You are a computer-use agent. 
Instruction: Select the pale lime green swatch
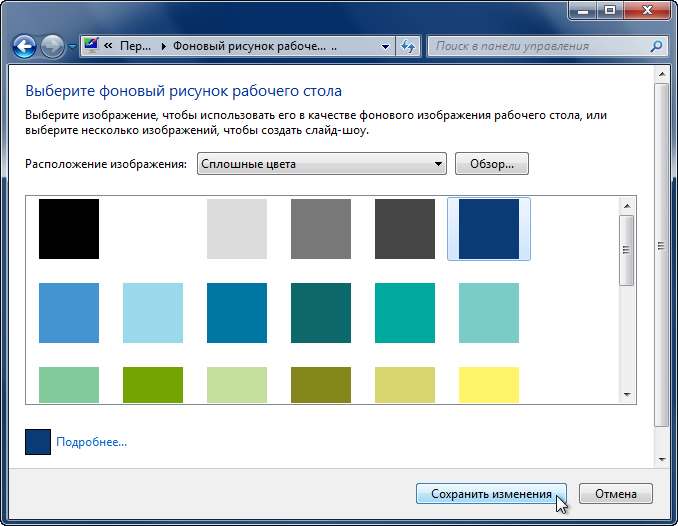click(x=237, y=385)
